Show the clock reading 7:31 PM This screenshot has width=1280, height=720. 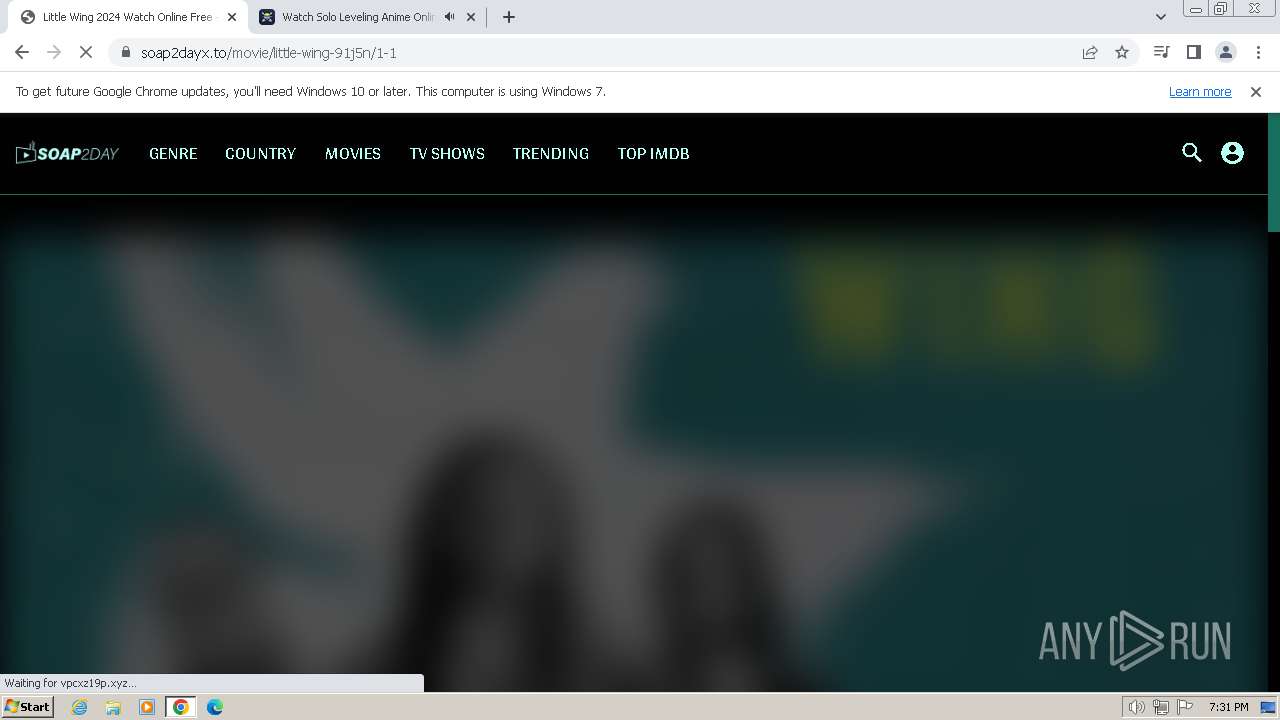tap(1228, 707)
